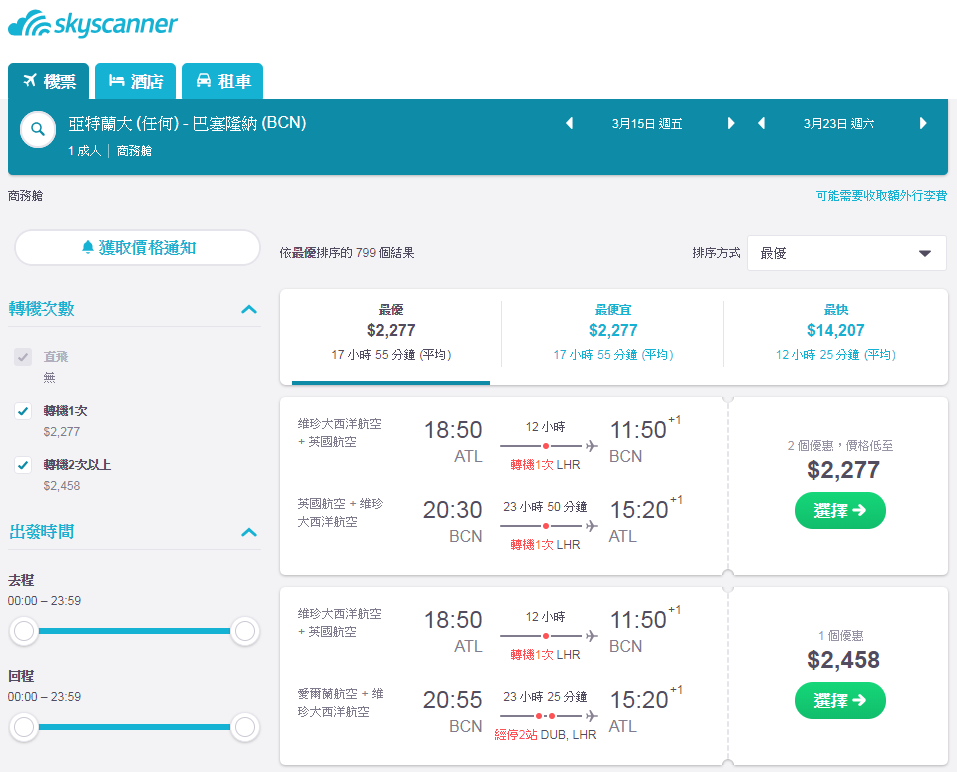Open the 排序方式 sort dropdown
Viewport: 957px width, 772px height.
[847, 253]
